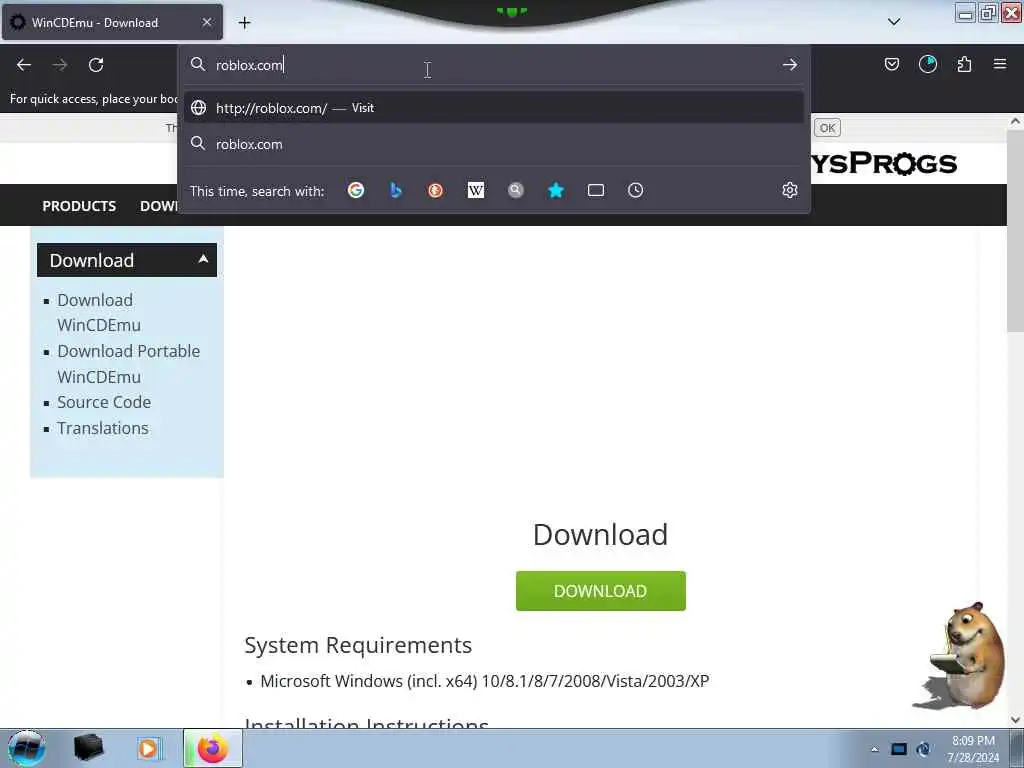Open the Download Portable WinCDEmu link
Screen dimensions: 1024x768
tap(129, 364)
